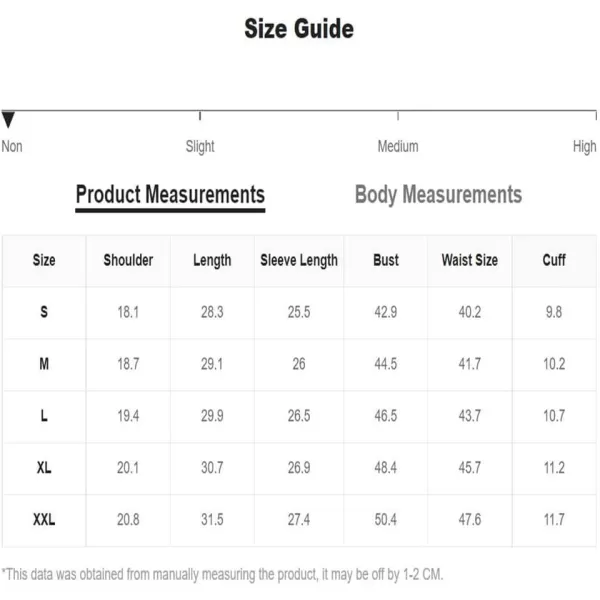Click the M size row label
600x600 pixels.
click(44, 364)
